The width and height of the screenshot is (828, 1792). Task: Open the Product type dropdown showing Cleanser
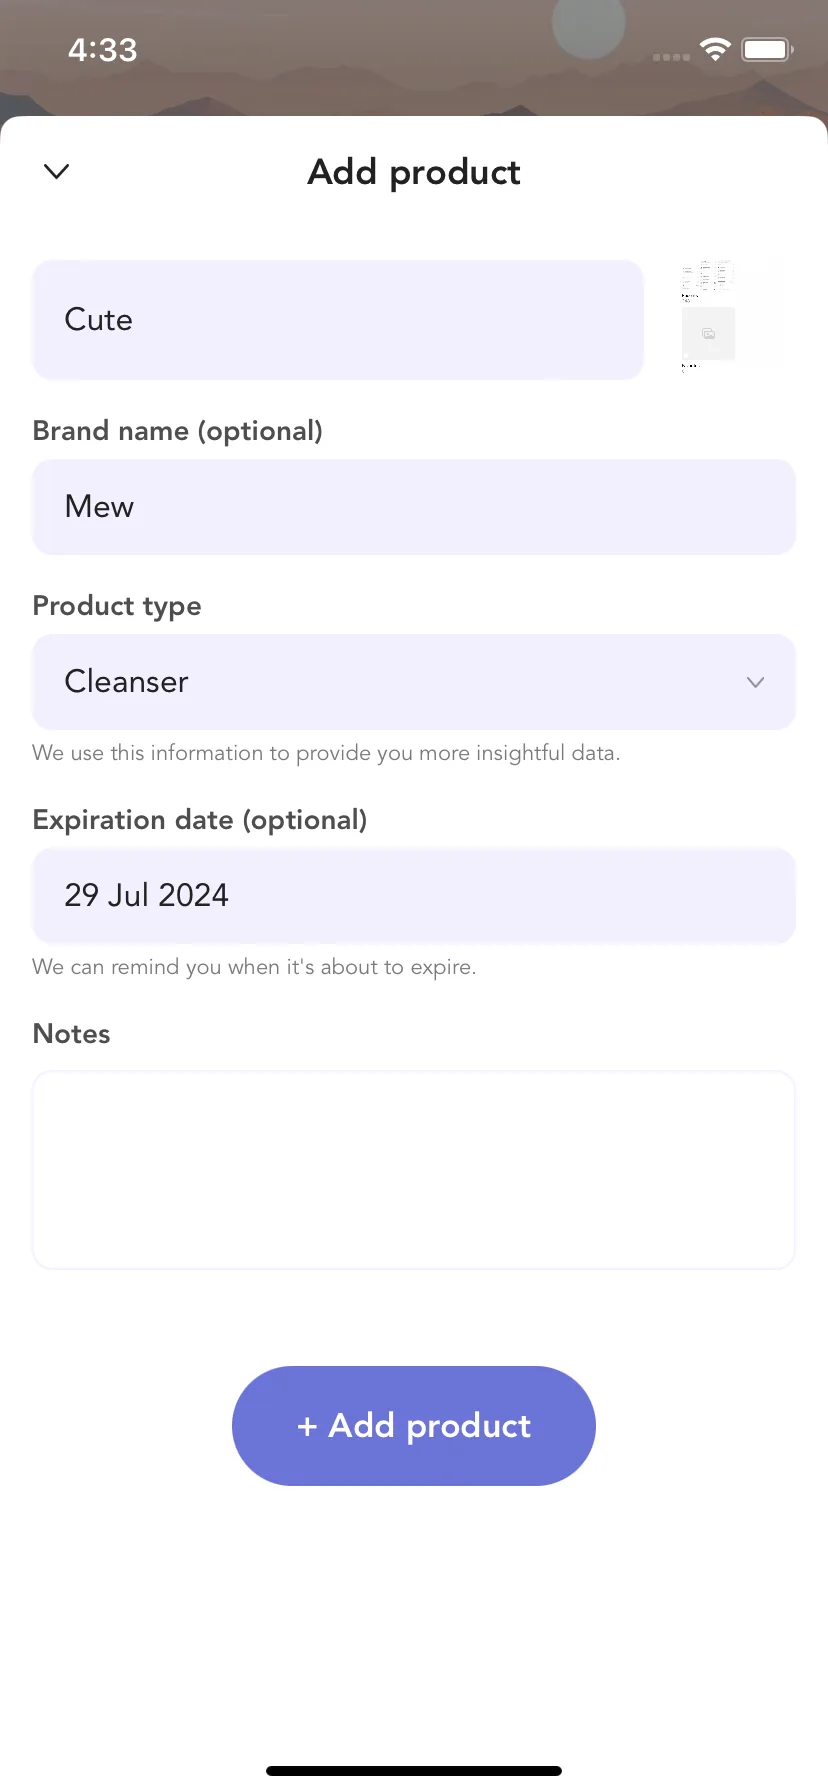pyautogui.click(x=414, y=682)
